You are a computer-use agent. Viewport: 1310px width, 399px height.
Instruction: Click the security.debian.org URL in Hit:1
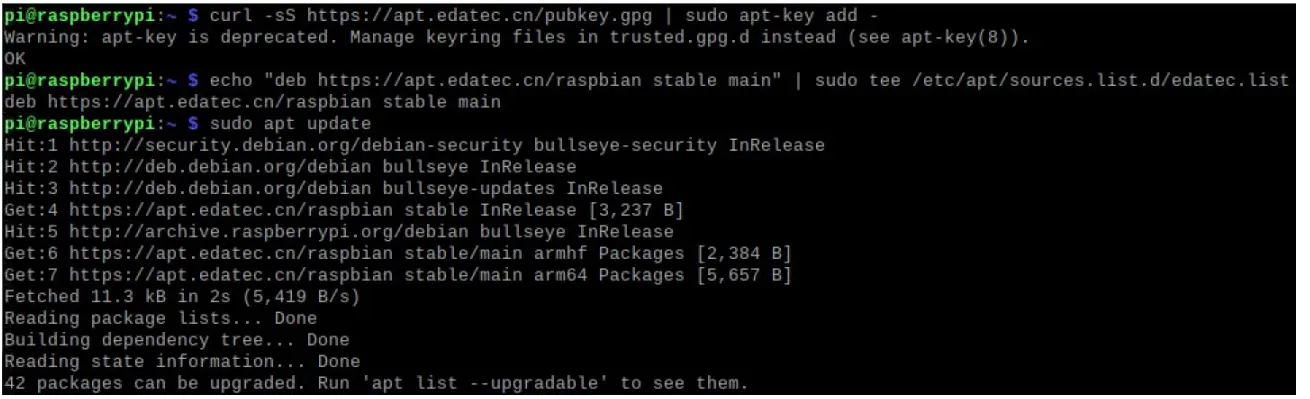pos(296,146)
